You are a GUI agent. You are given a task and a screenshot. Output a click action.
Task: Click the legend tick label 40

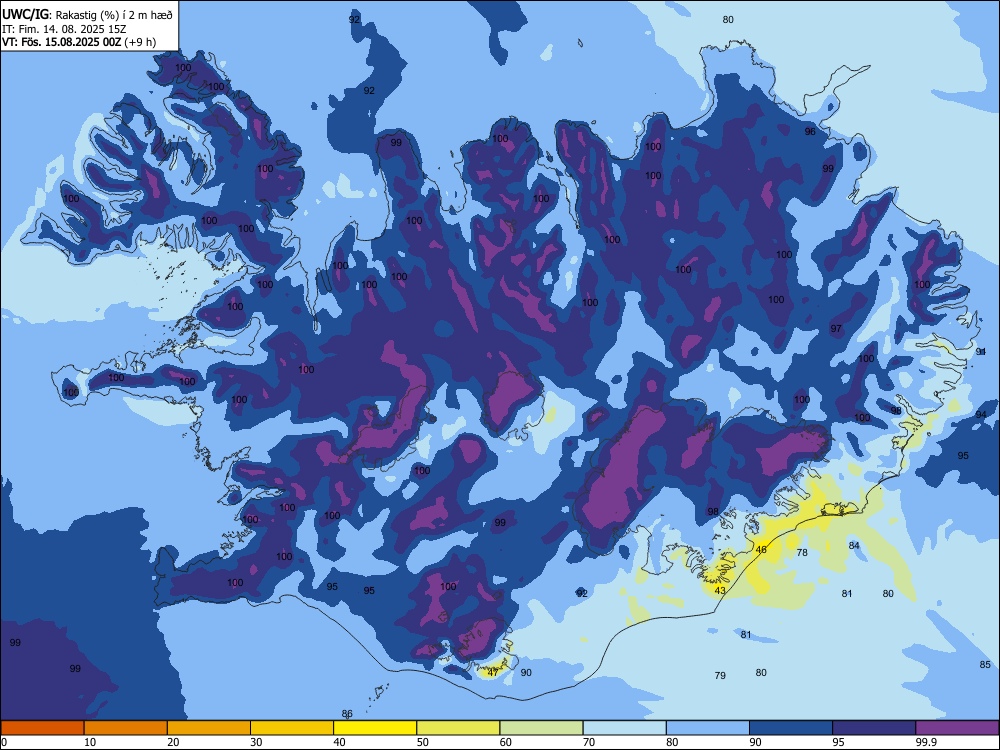pos(339,742)
